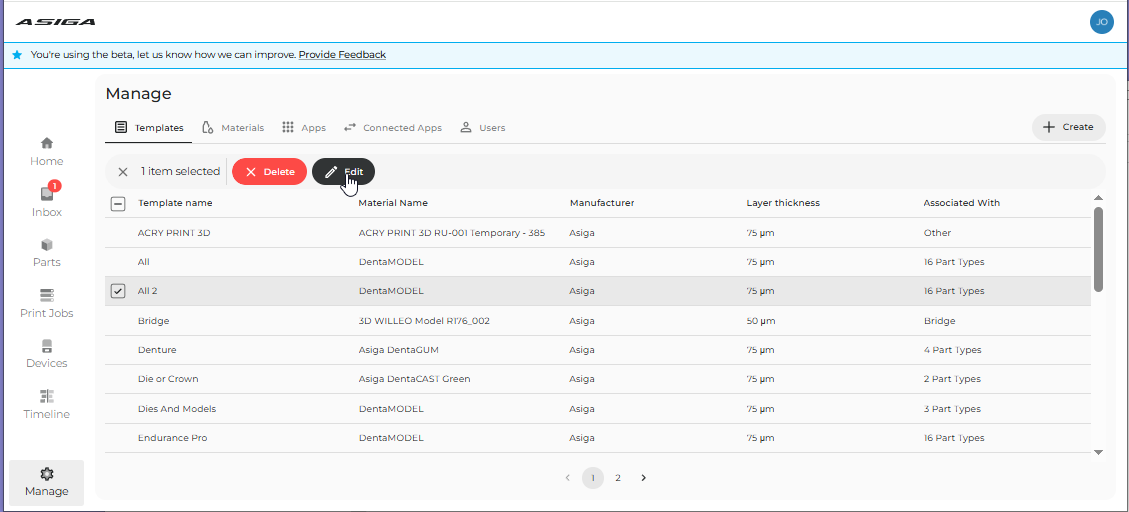This screenshot has height=512, width=1129.
Task: Click the 4 Part Types cell
Action: [952, 350]
